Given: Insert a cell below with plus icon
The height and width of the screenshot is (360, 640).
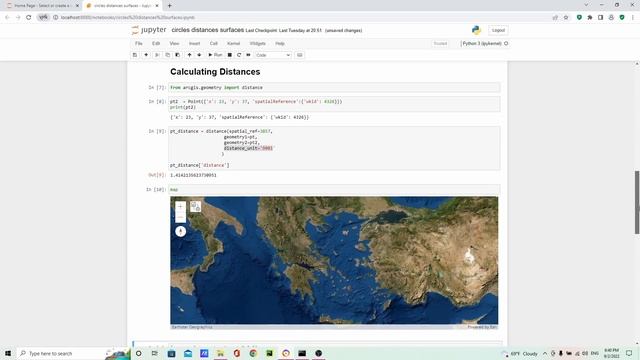Looking at the screenshot, I should (x=146, y=55).
